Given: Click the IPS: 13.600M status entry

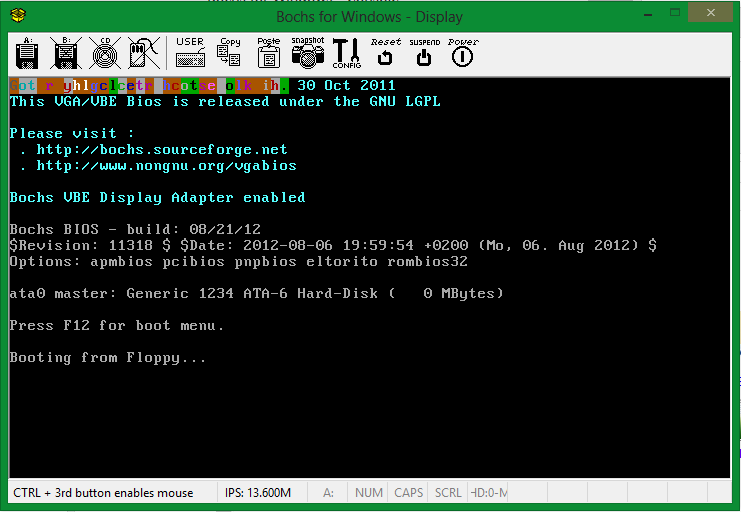Looking at the screenshot, I should coord(258,493).
